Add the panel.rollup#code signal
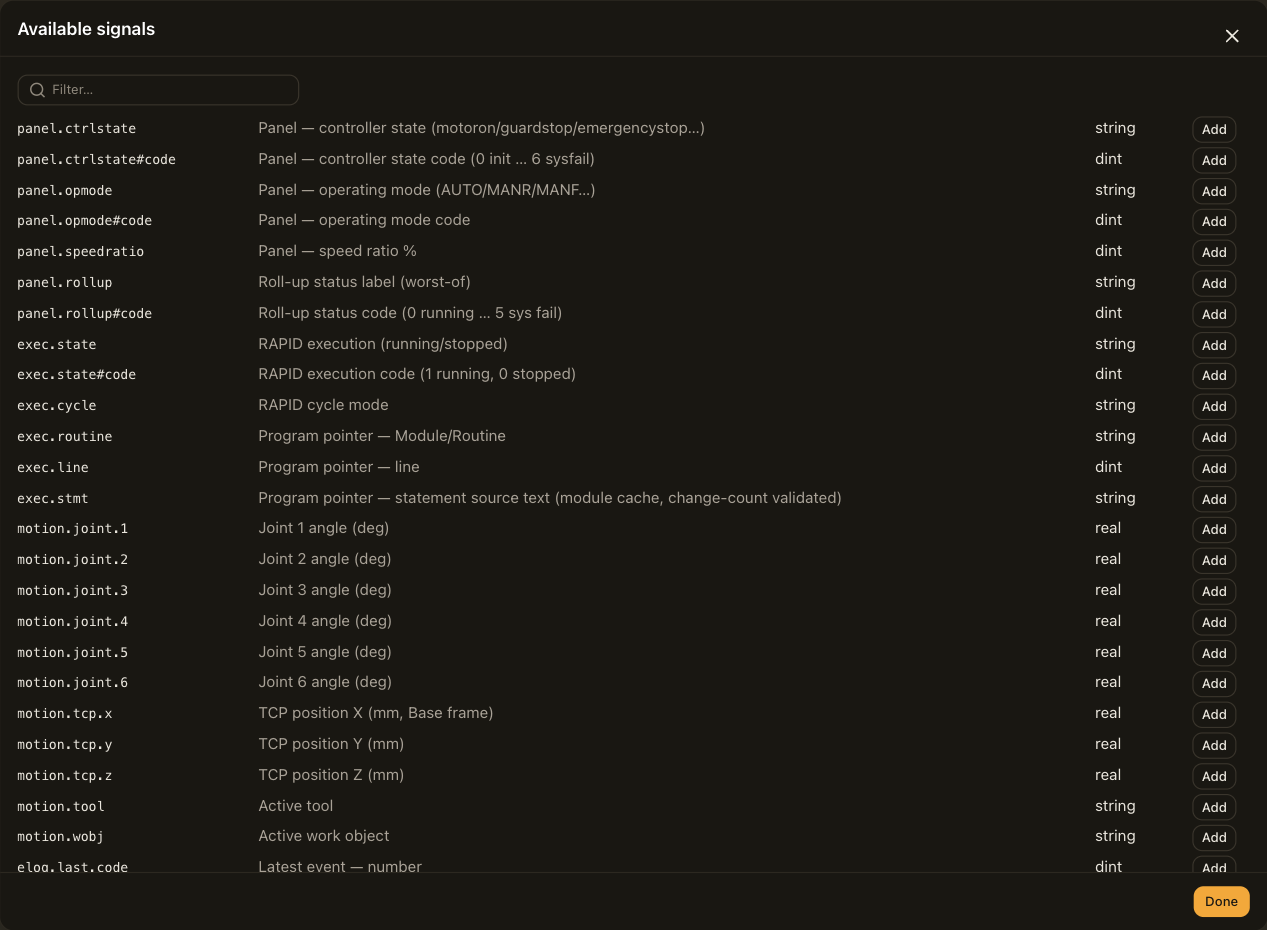This screenshot has height=930, width=1267. pos(1214,314)
